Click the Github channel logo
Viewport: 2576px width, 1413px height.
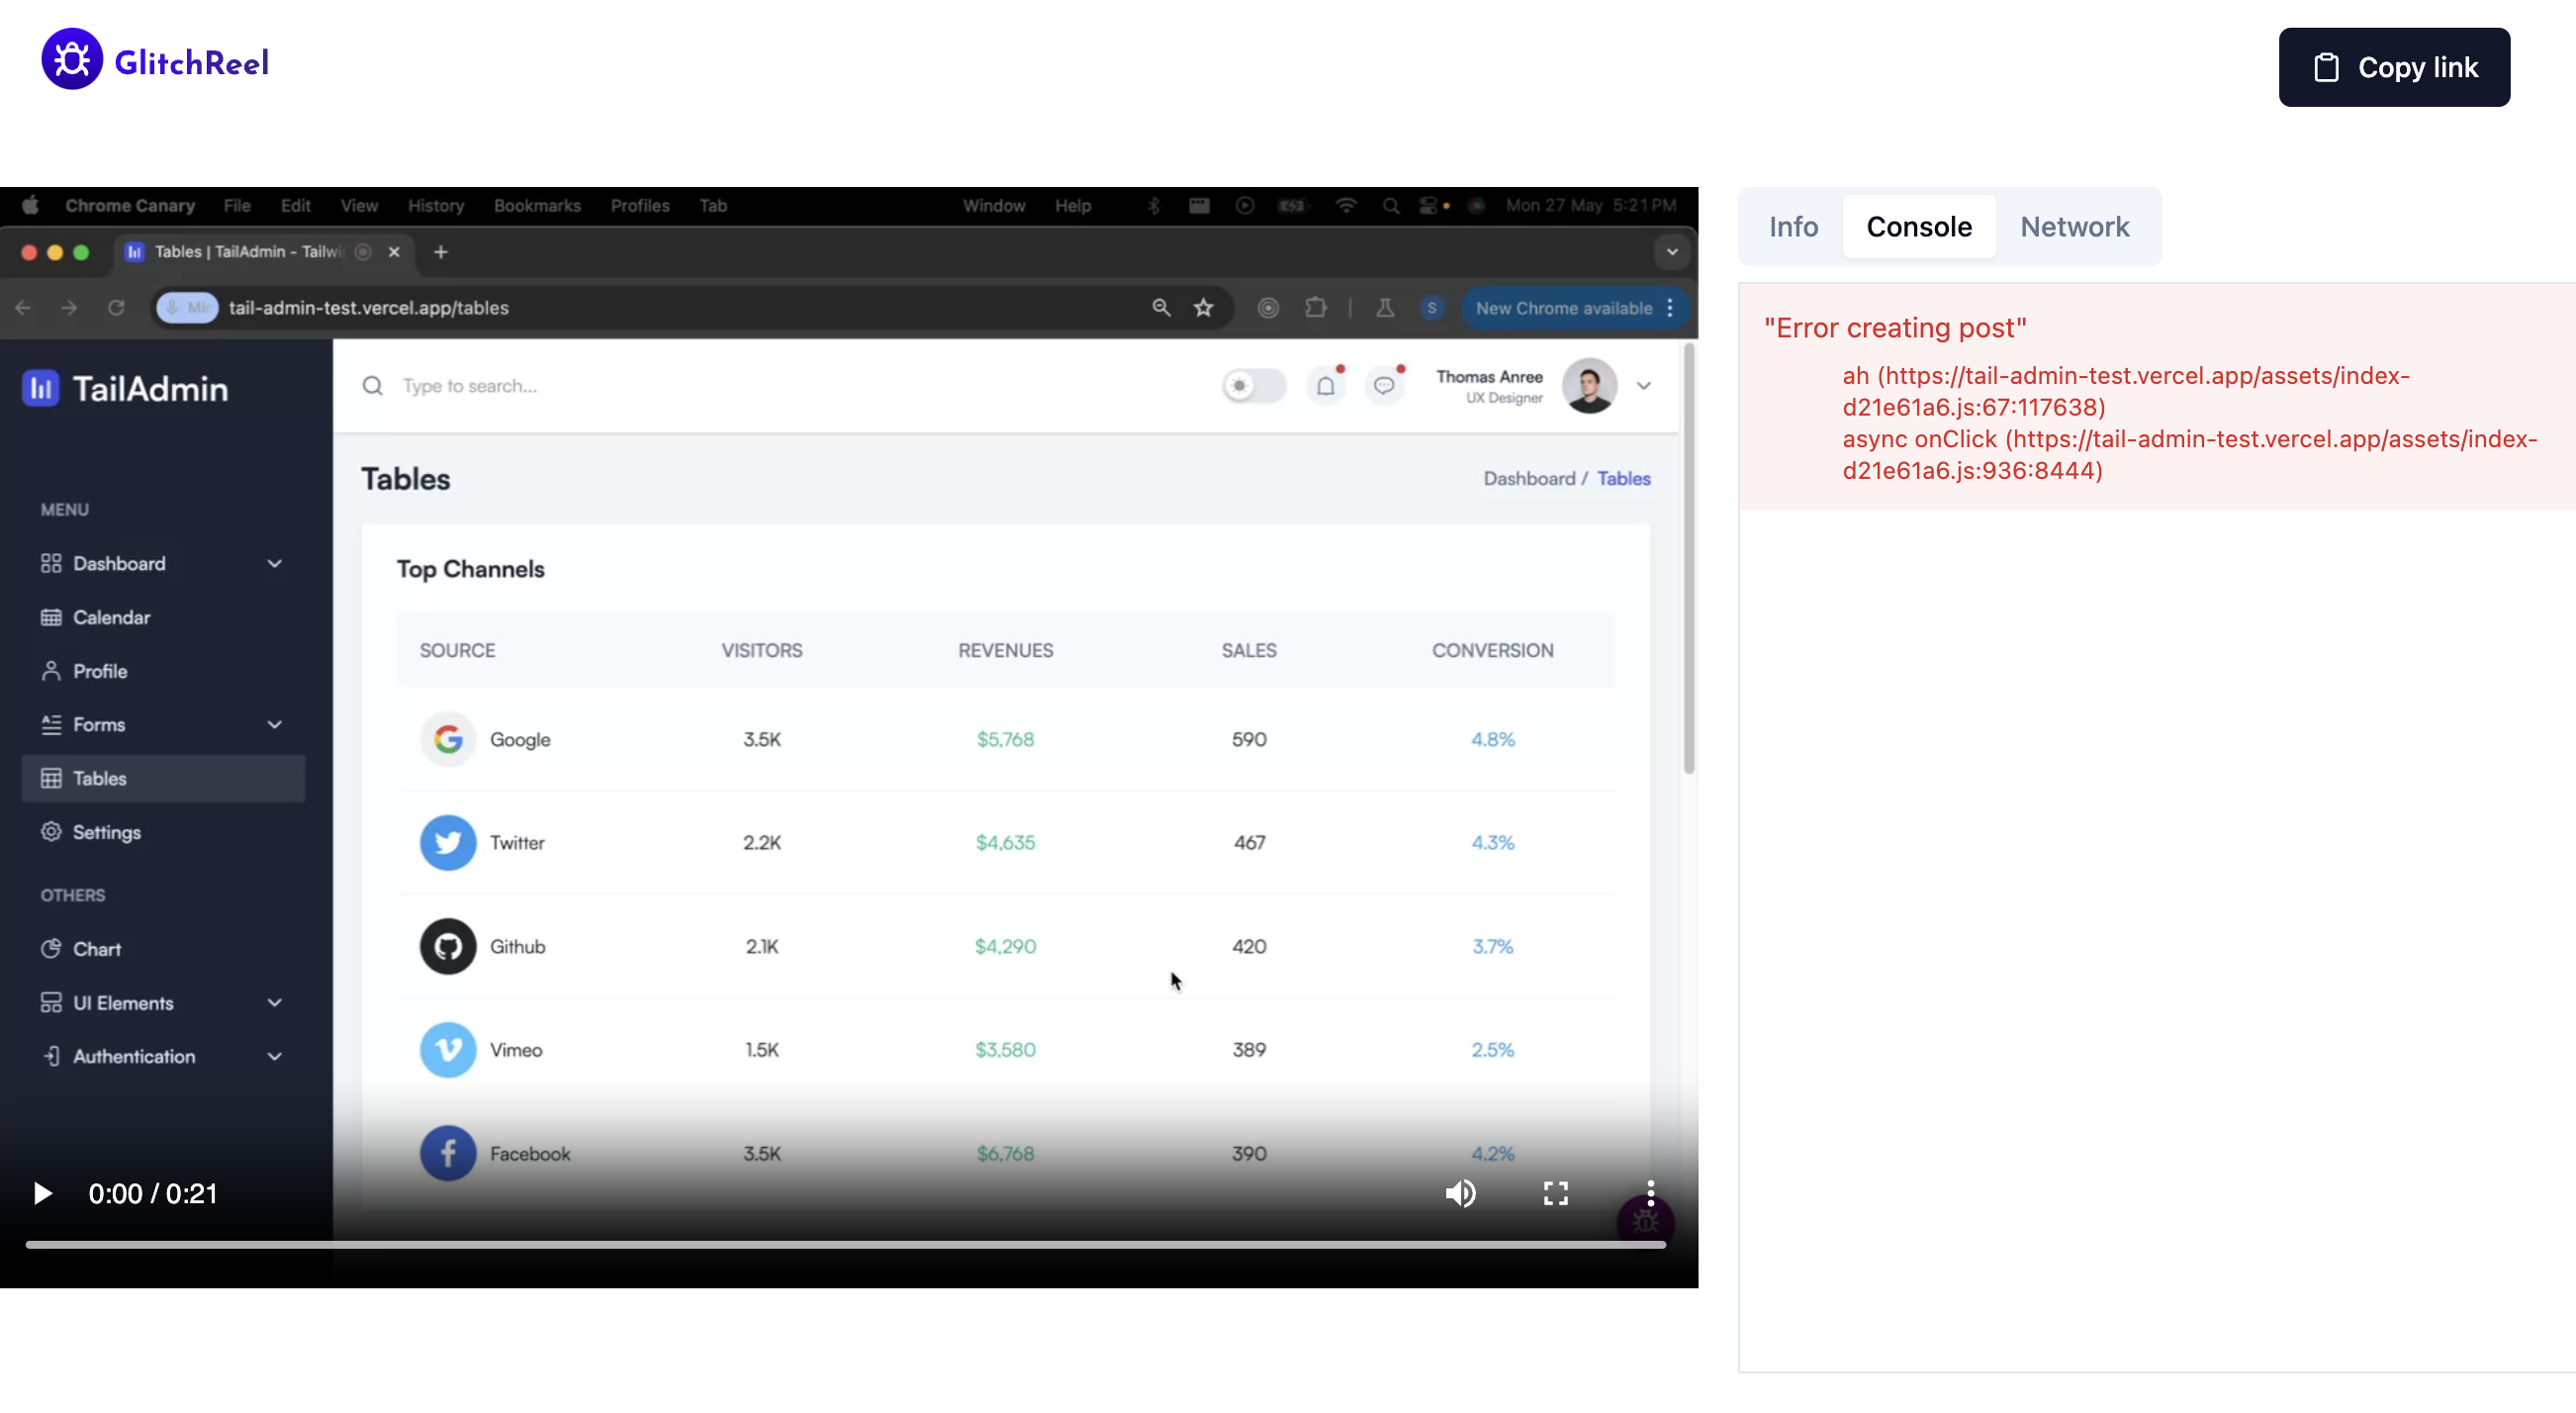pyautogui.click(x=447, y=946)
